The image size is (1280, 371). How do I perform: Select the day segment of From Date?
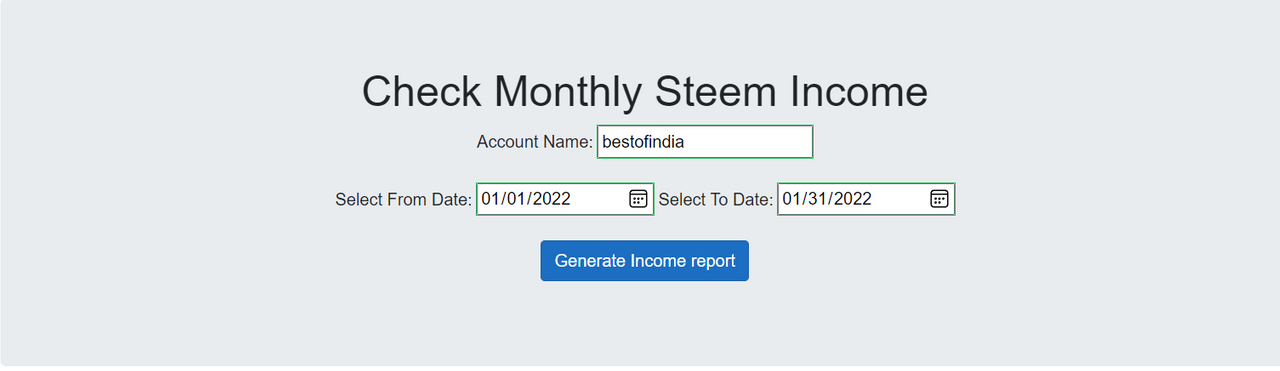pyautogui.click(x=516, y=199)
